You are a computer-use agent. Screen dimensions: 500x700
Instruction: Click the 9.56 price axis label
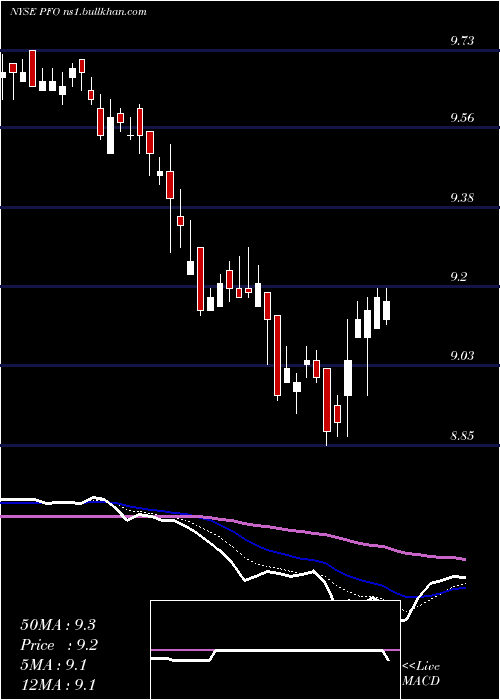point(462,118)
